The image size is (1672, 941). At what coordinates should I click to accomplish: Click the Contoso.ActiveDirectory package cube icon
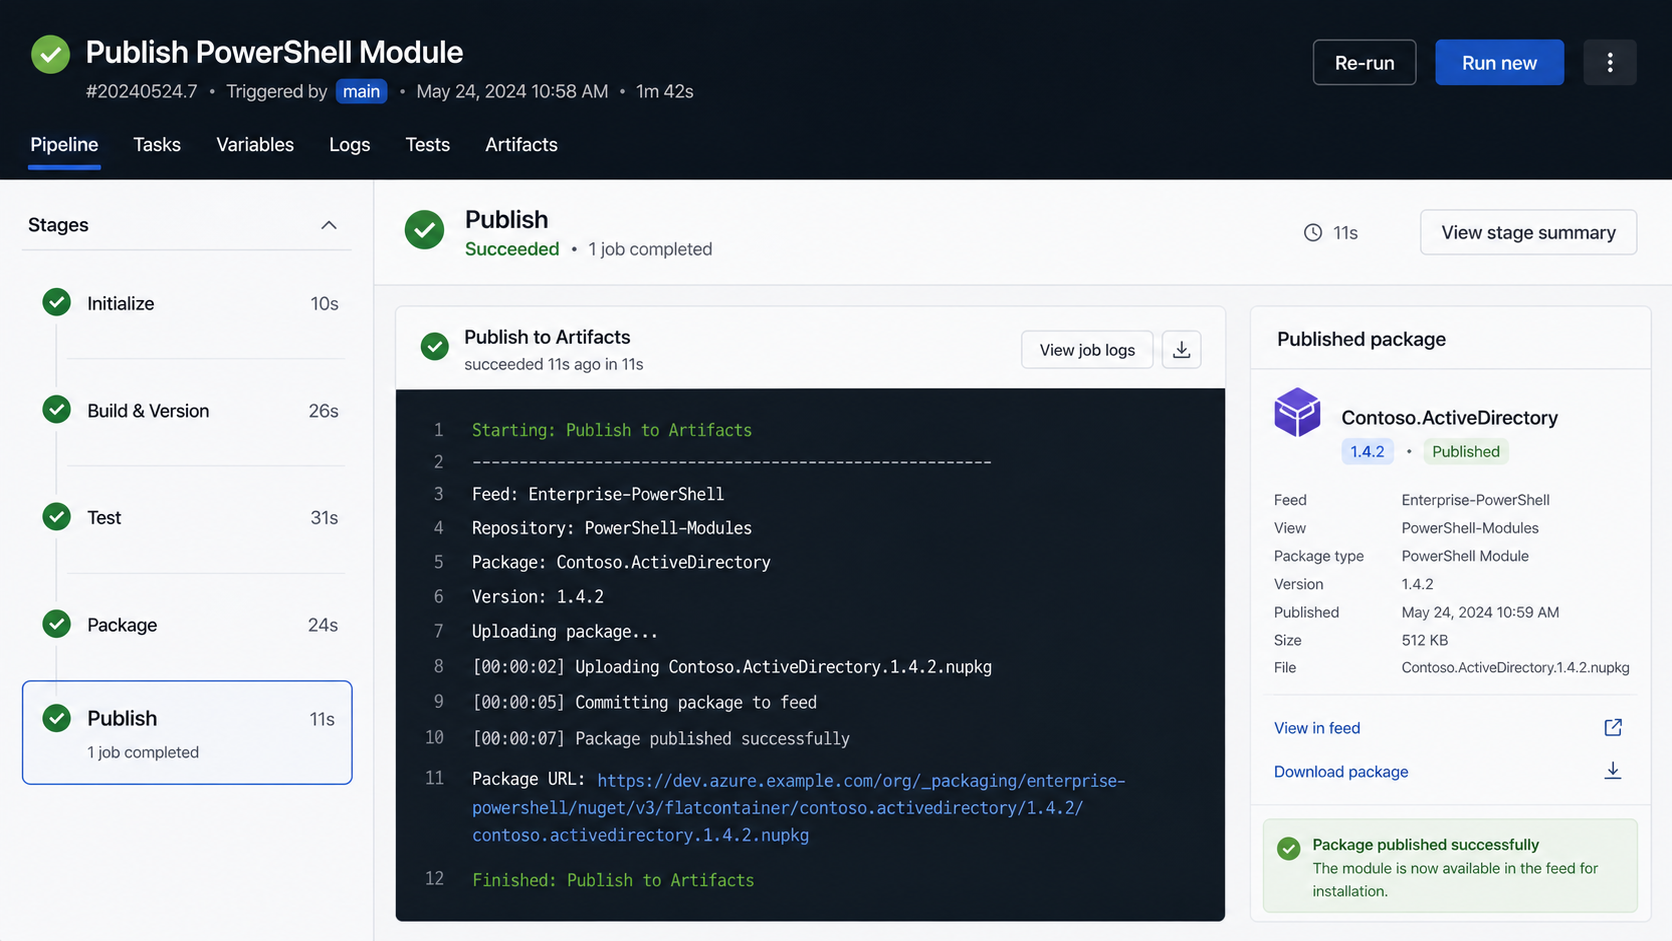click(x=1297, y=412)
